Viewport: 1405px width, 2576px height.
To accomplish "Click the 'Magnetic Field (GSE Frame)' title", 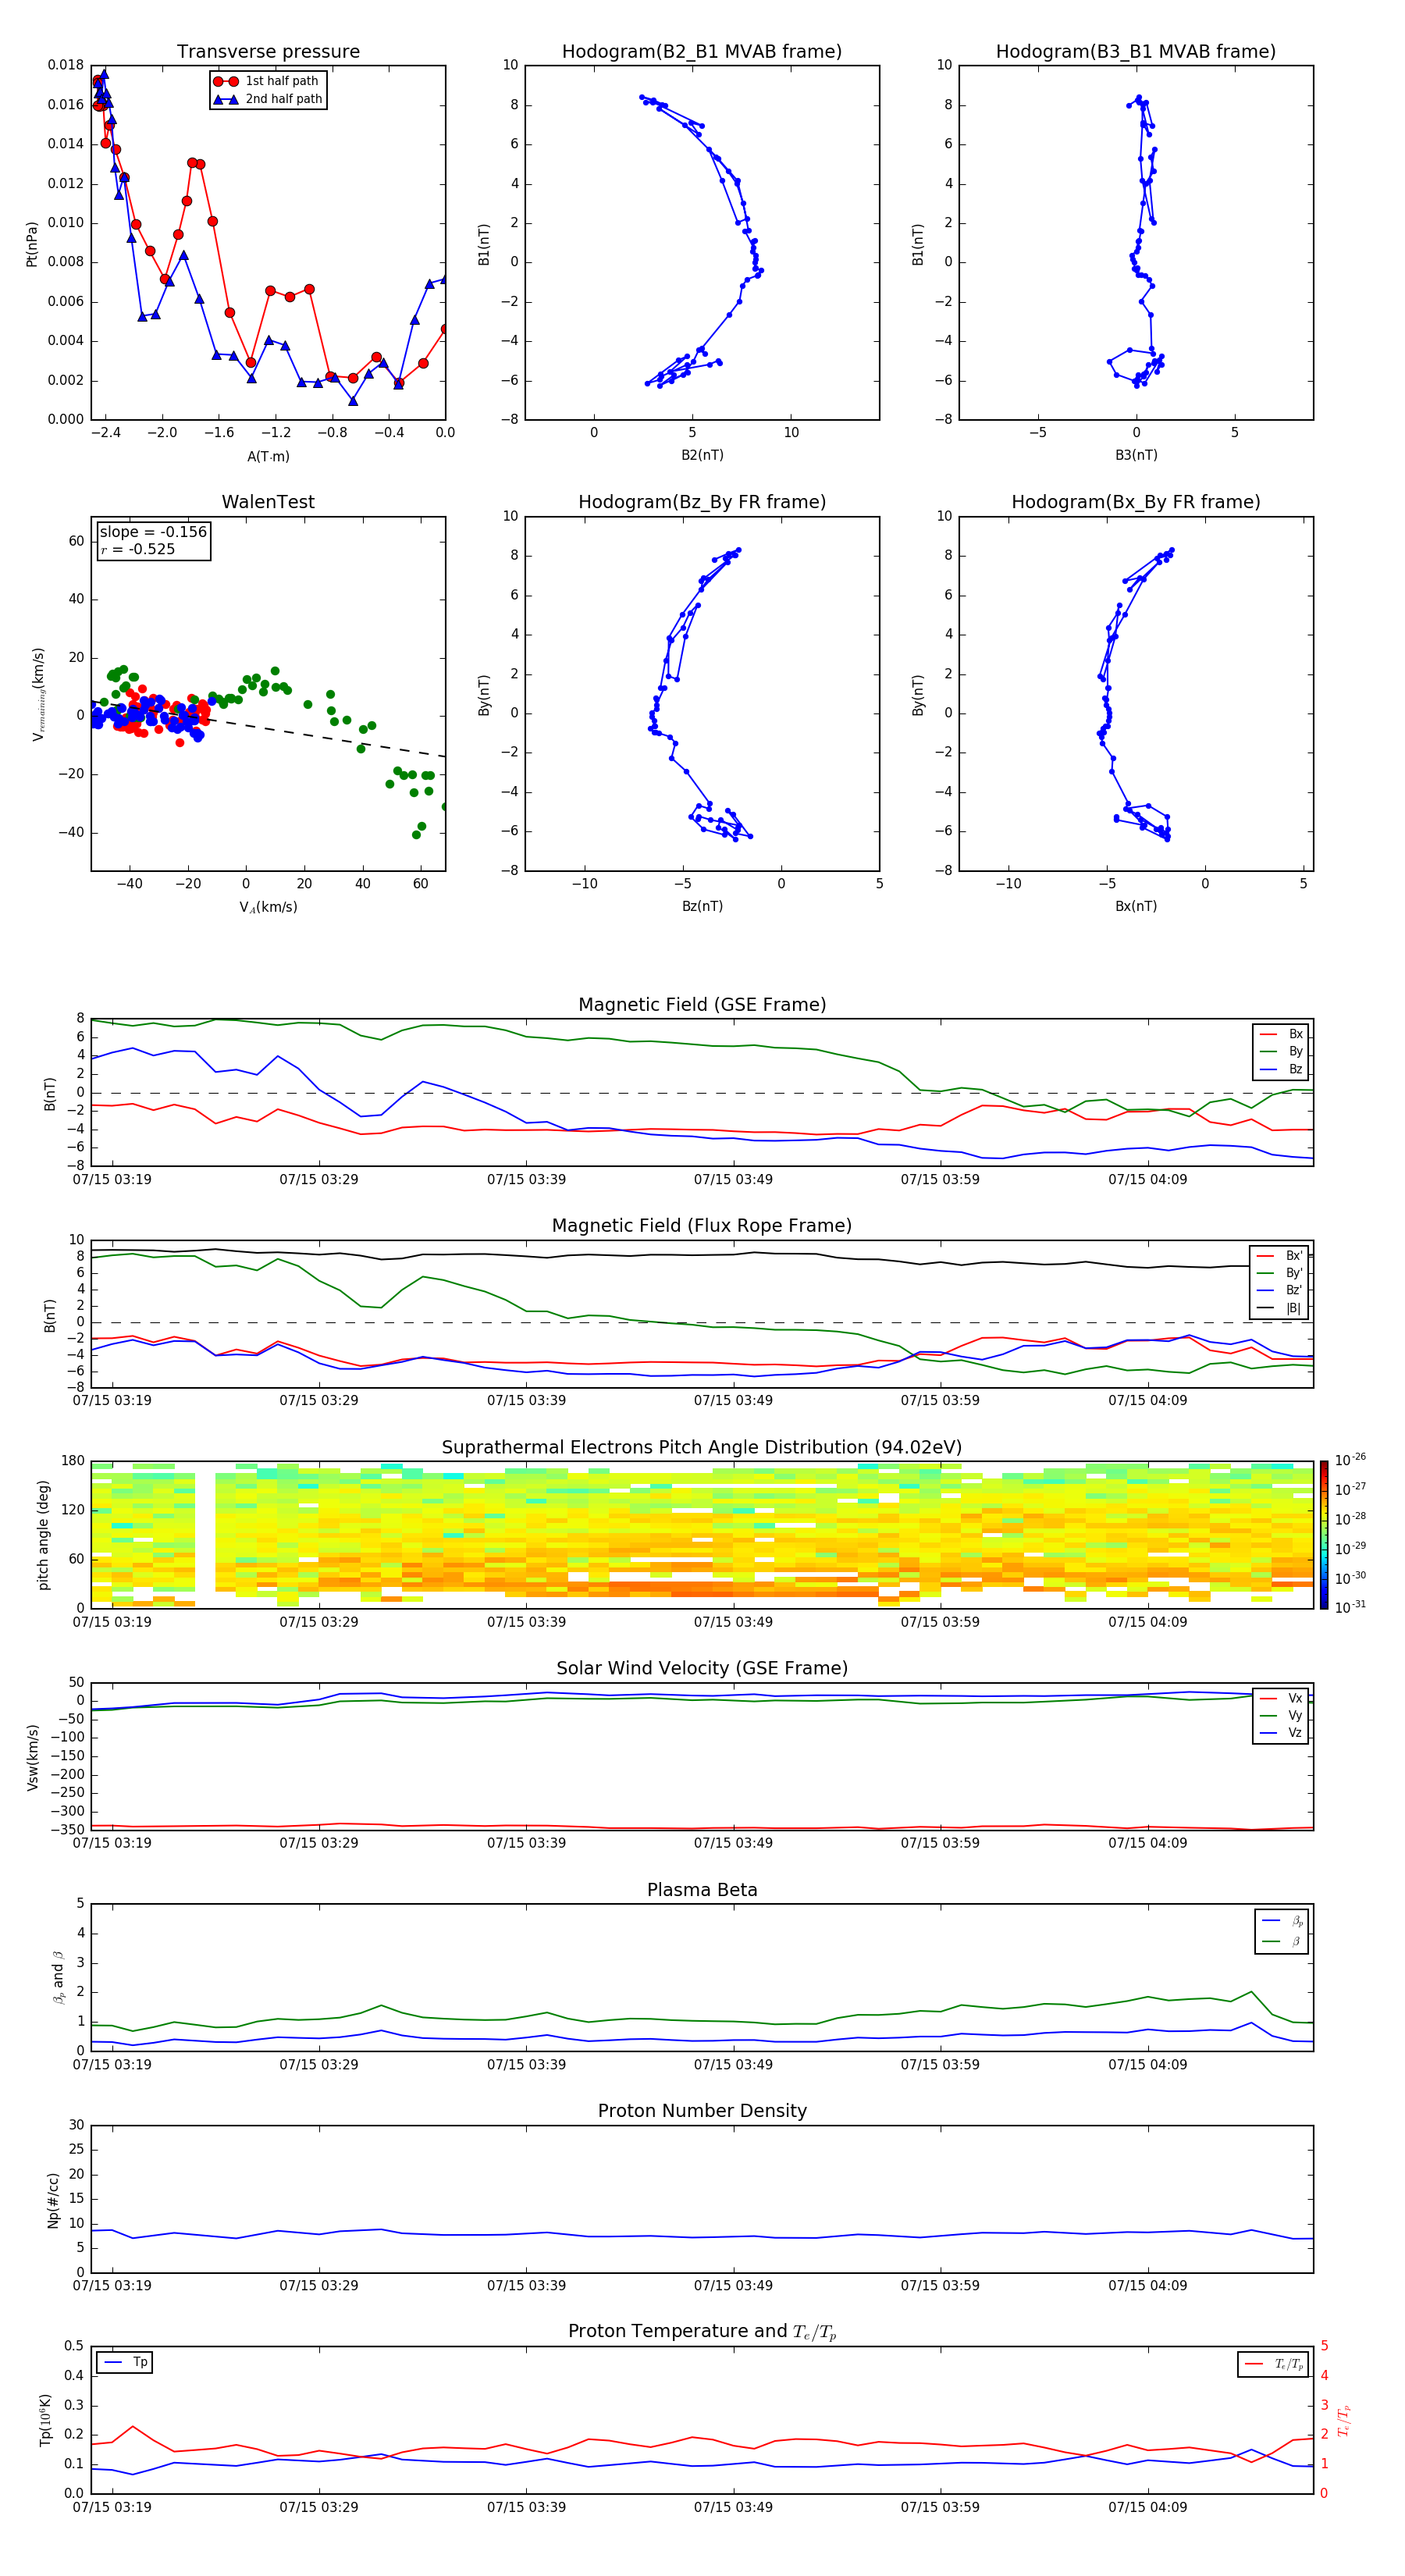I will click(702, 1005).
